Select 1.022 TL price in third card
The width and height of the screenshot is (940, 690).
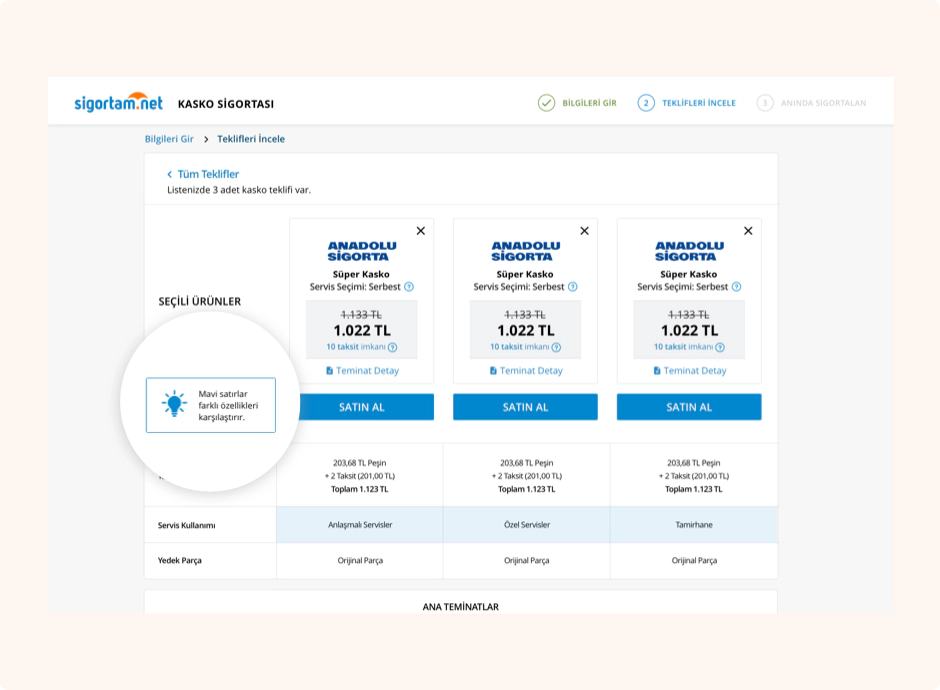click(x=689, y=330)
